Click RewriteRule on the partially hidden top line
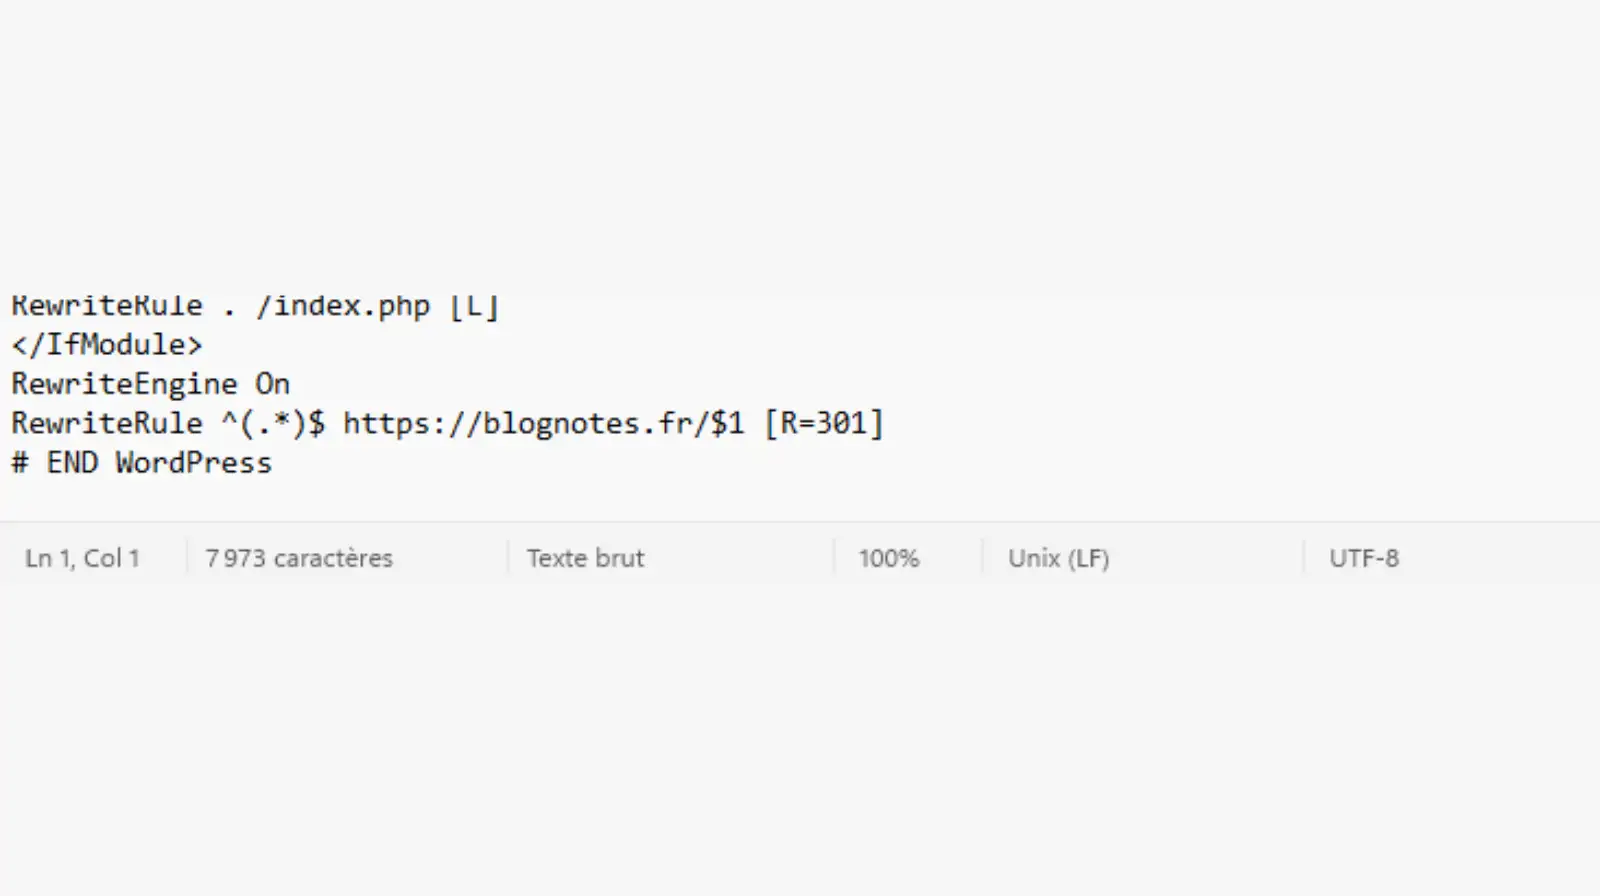Screen dimensions: 1600x896 tap(106, 307)
